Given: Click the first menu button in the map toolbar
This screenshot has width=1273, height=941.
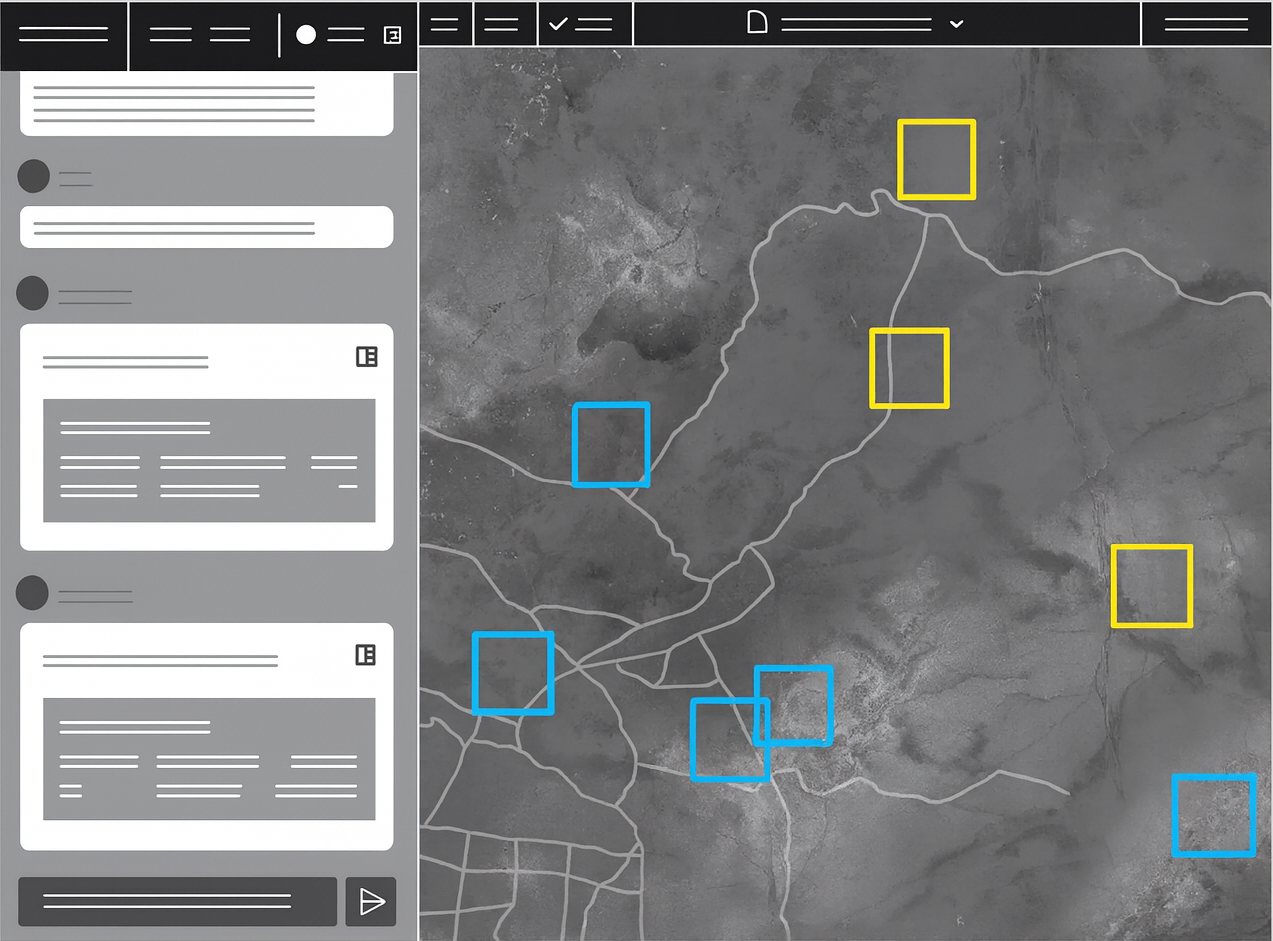Looking at the screenshot, I should click(x=445, y=24).
